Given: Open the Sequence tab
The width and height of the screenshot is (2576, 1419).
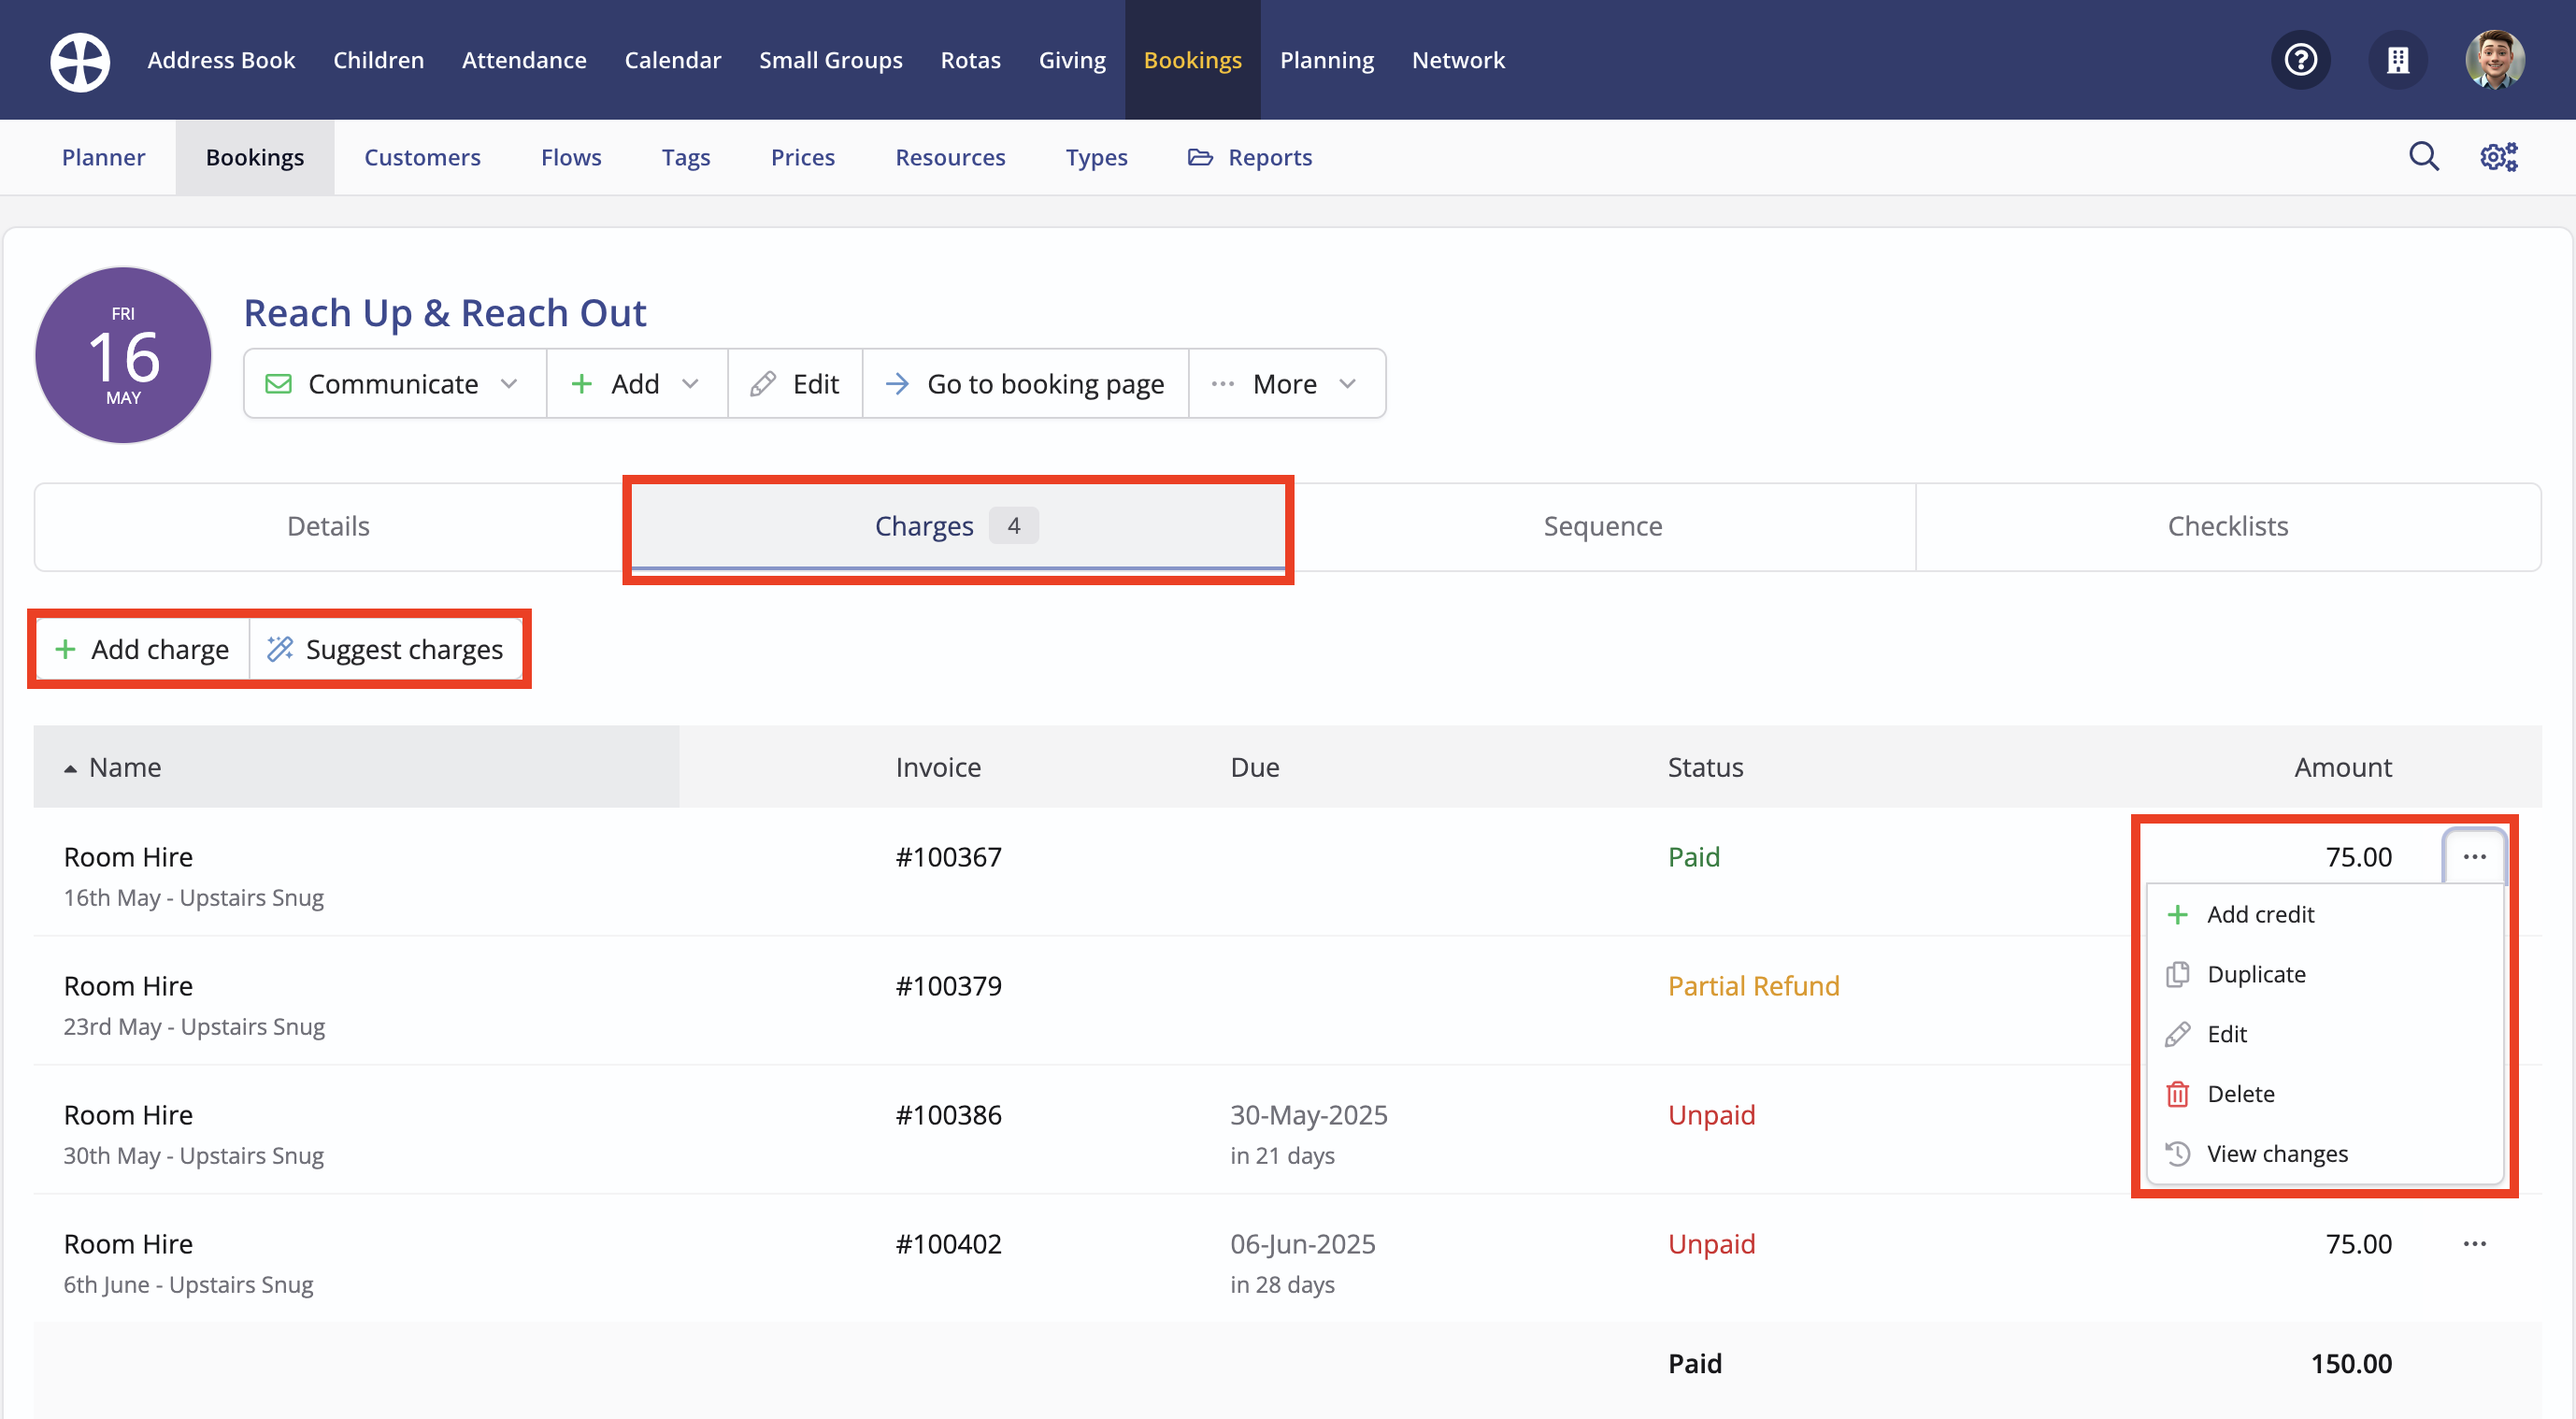Looking at the screenshot, I should pyautogui.click(x=1603, y=526).
